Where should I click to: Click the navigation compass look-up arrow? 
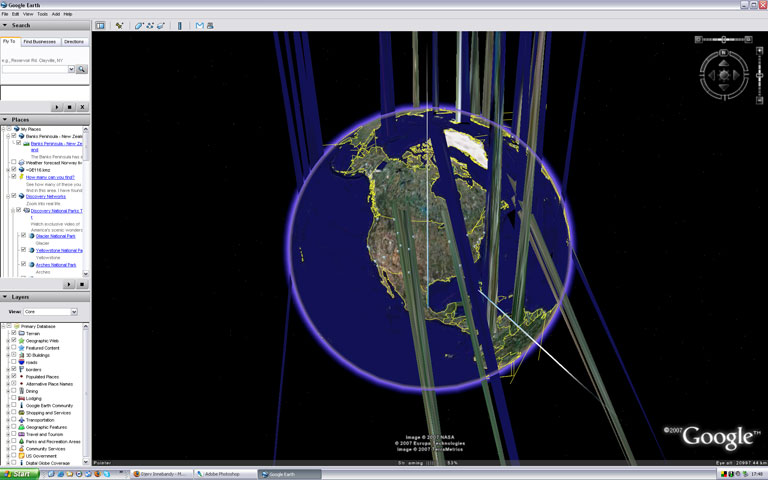click(724, 64)
